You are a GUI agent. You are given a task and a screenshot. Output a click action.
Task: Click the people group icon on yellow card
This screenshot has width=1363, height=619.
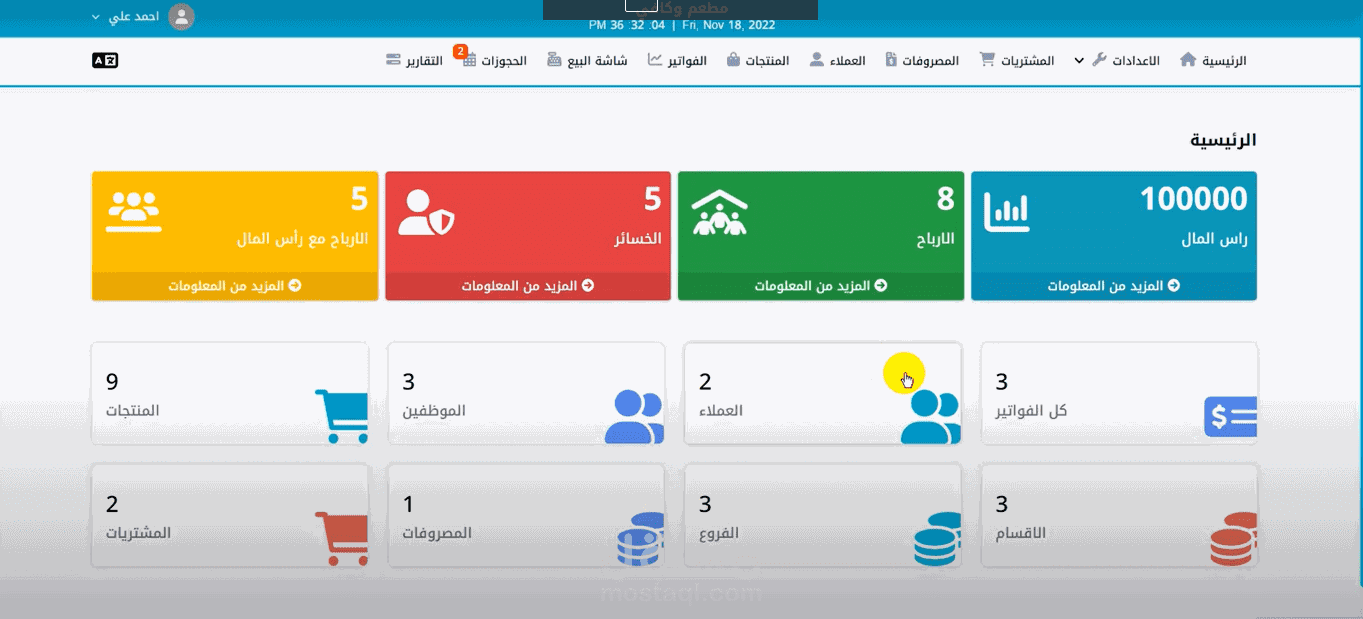click(x=133, y=211)
